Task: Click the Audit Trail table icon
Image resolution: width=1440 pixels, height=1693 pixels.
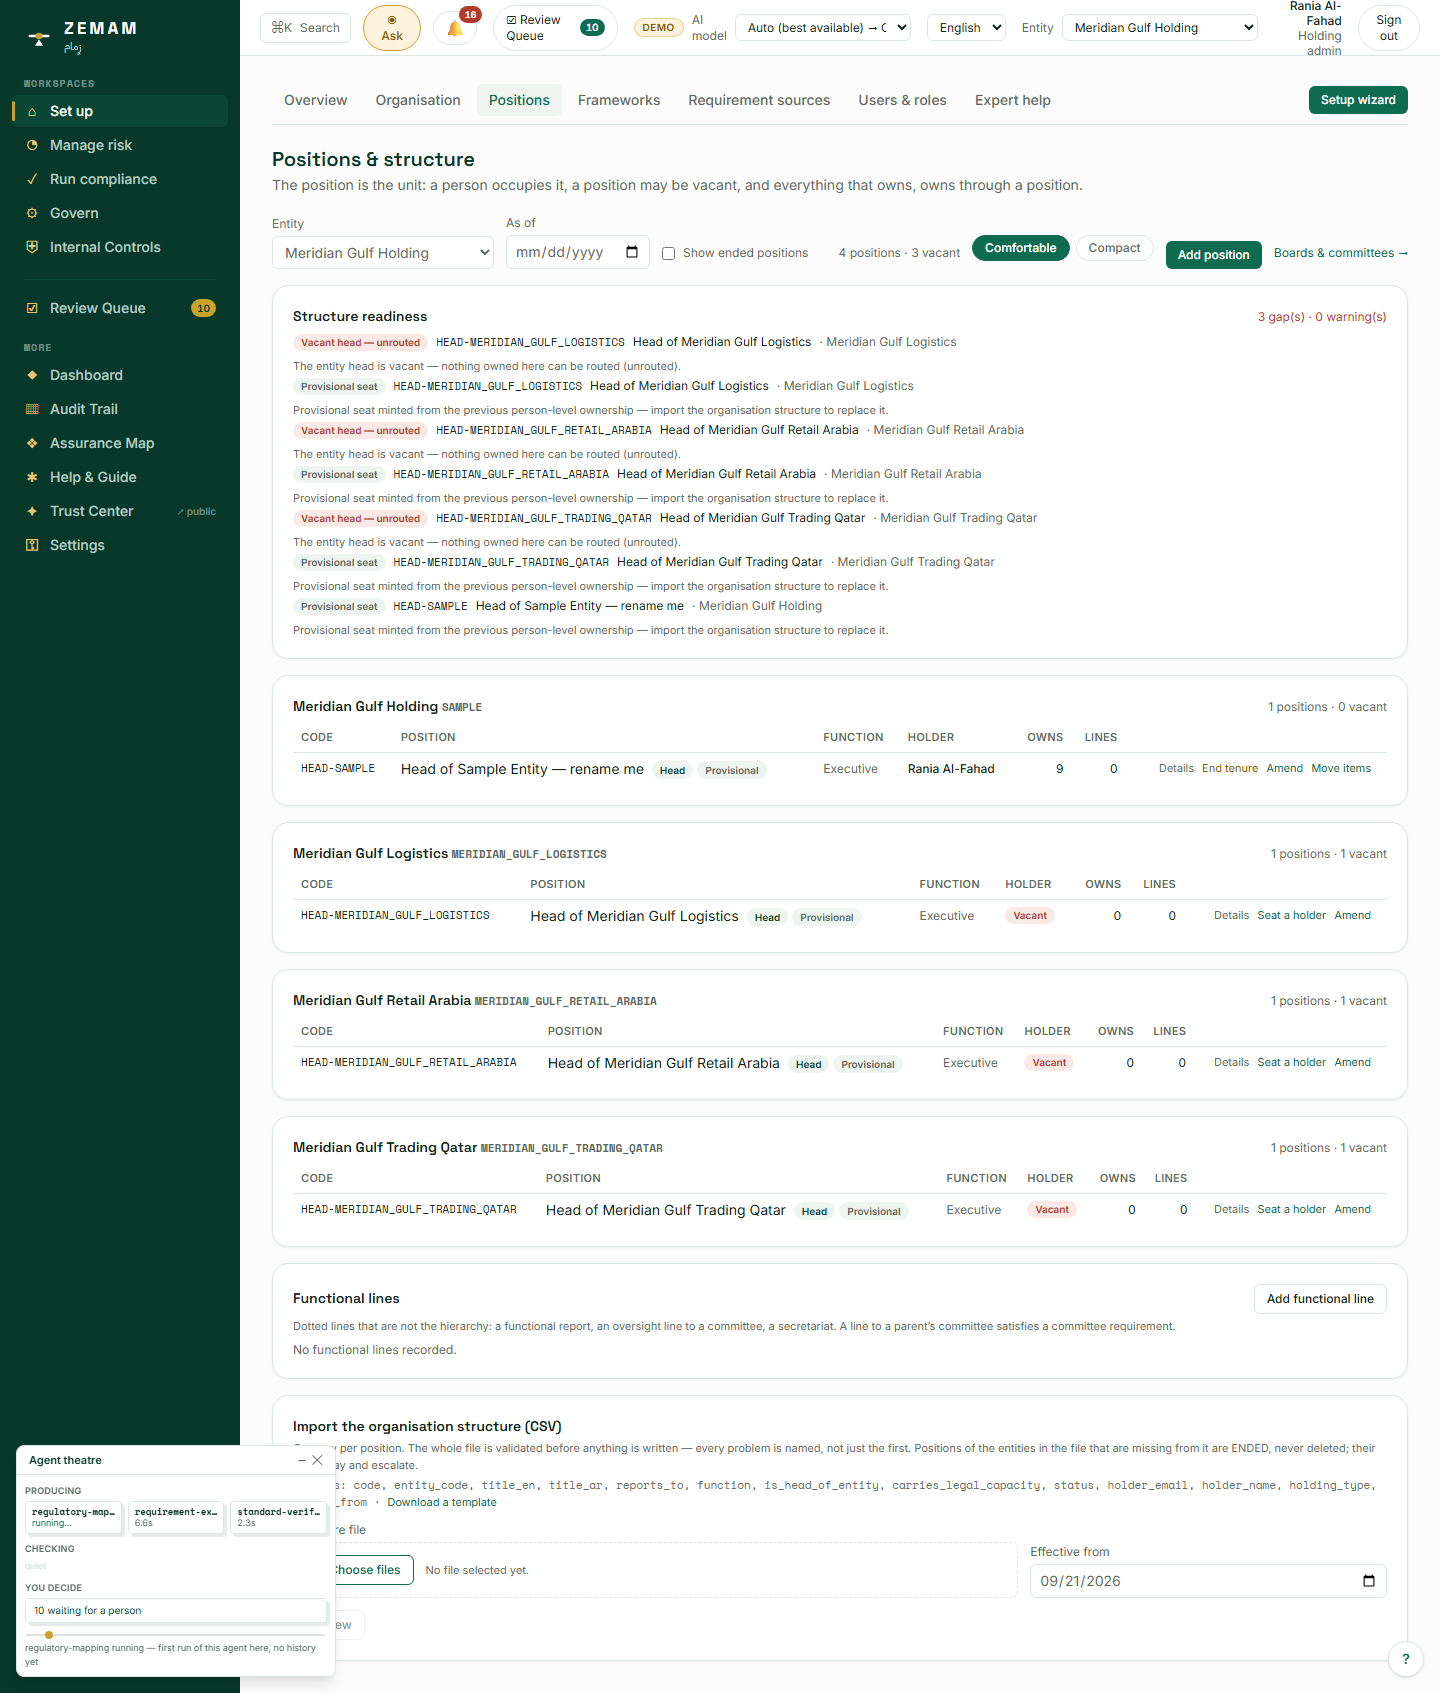Action: (32, 409)
